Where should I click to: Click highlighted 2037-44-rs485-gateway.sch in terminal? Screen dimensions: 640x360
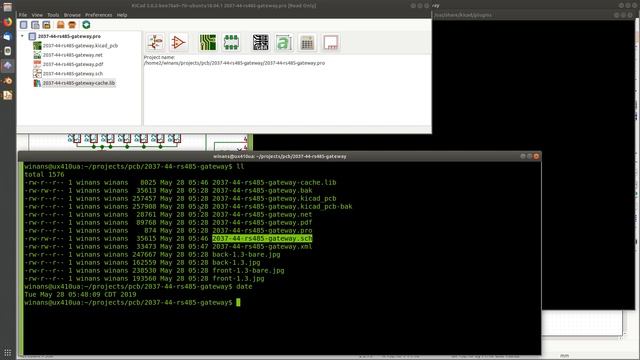coord(262,238)
